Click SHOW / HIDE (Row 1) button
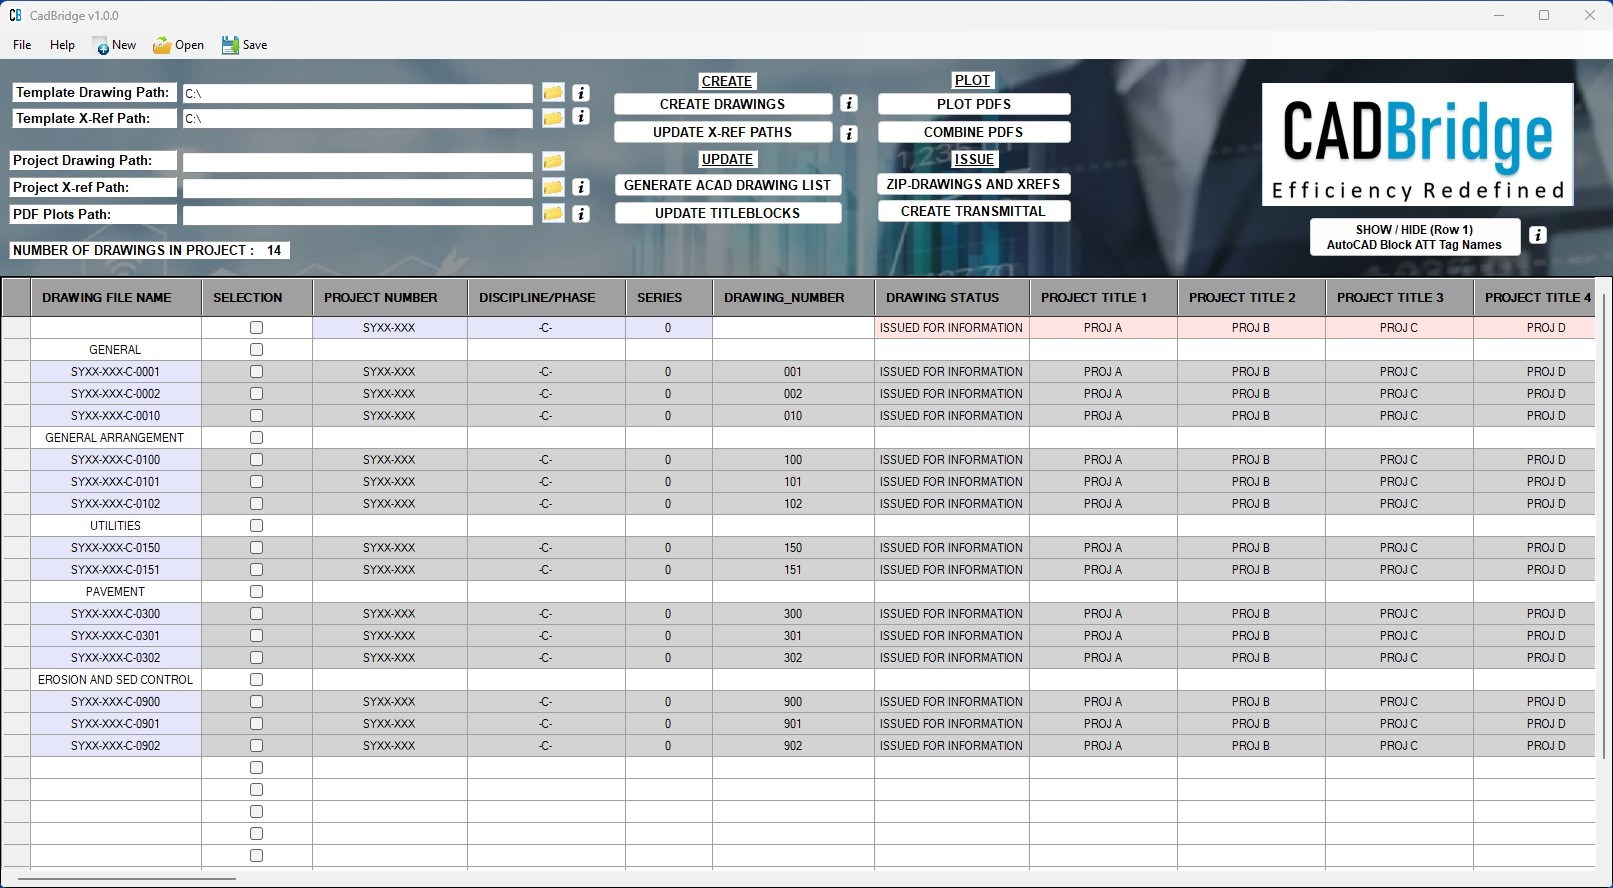 (x=1415, y=237)
